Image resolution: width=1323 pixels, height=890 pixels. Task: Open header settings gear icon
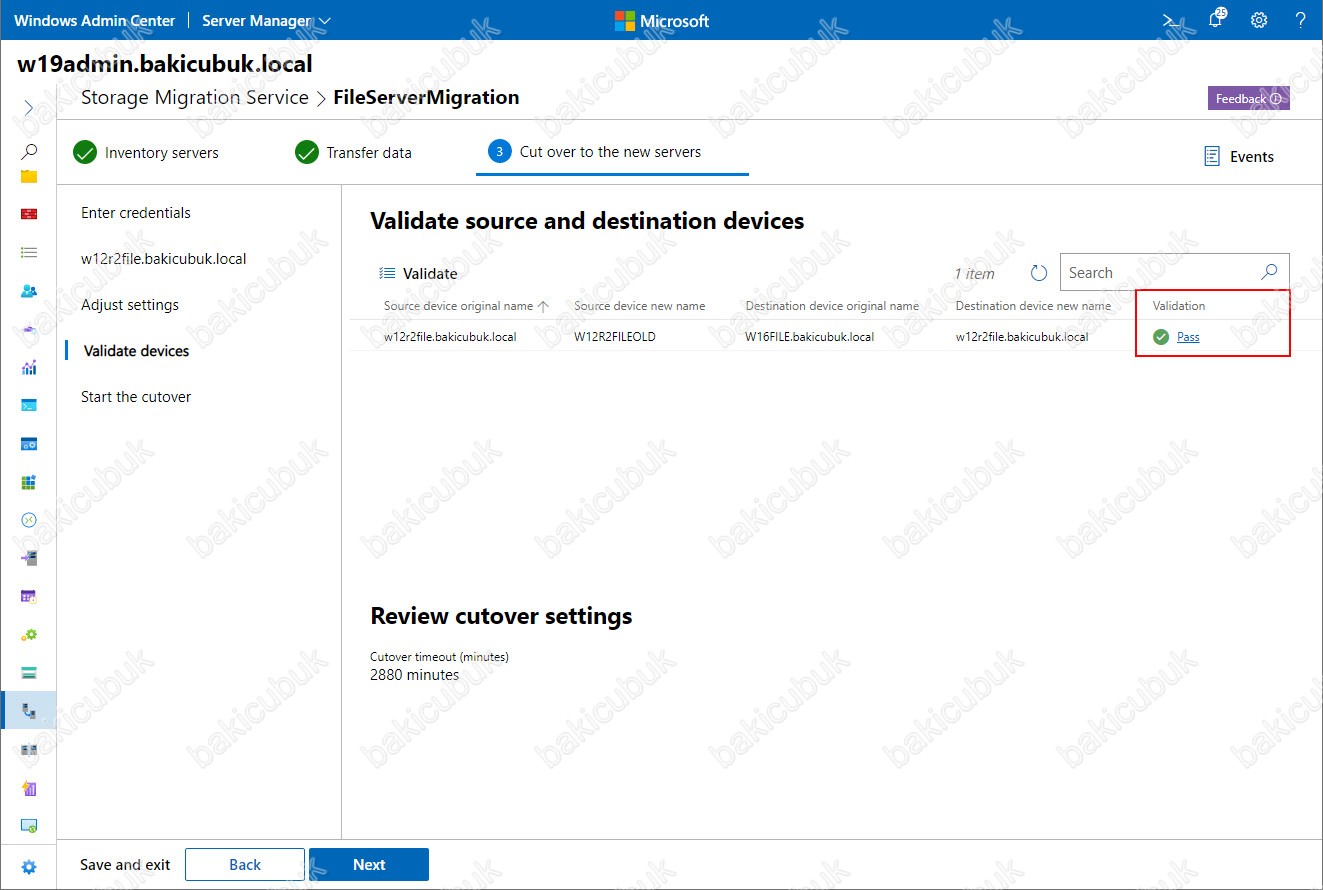pos(1259,20)
